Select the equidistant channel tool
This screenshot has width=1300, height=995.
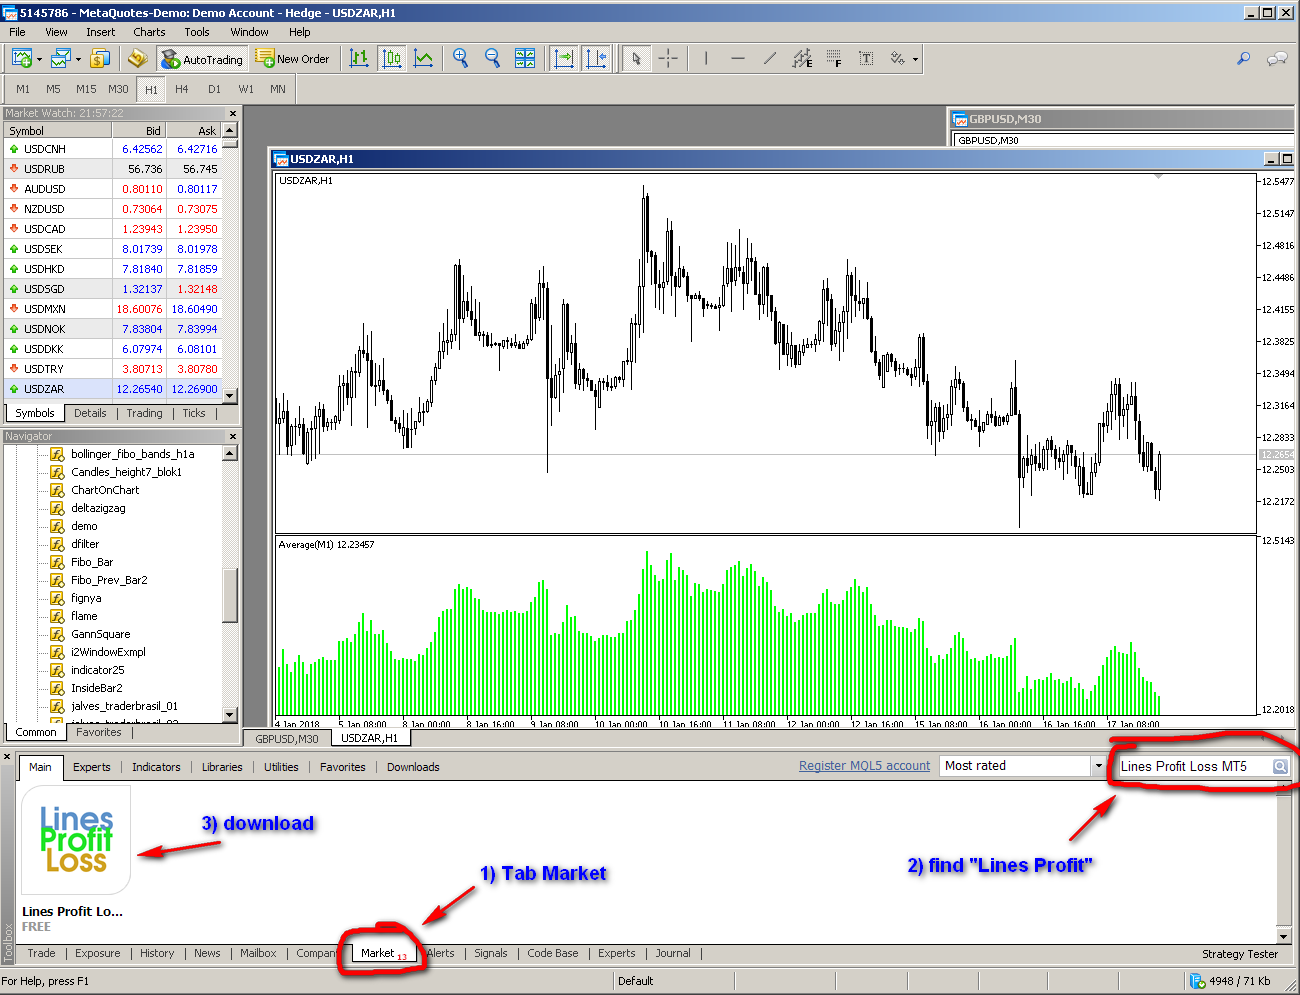[x=802, y=58]
